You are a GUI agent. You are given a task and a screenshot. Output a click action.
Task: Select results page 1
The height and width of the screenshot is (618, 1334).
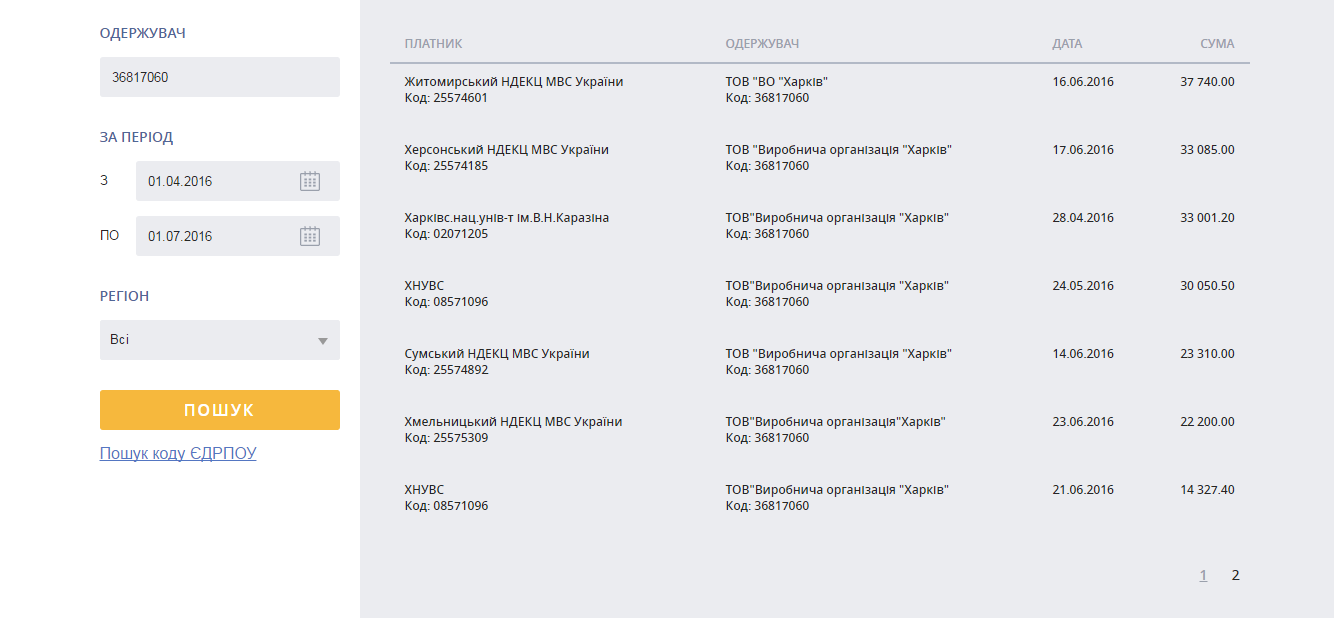[1204, 575]
